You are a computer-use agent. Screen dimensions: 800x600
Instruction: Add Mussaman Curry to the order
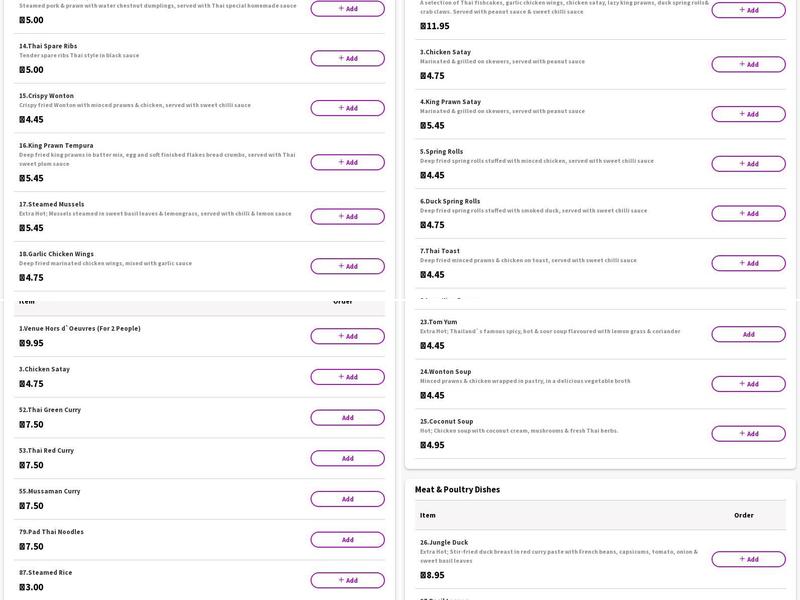pos(347,499)
